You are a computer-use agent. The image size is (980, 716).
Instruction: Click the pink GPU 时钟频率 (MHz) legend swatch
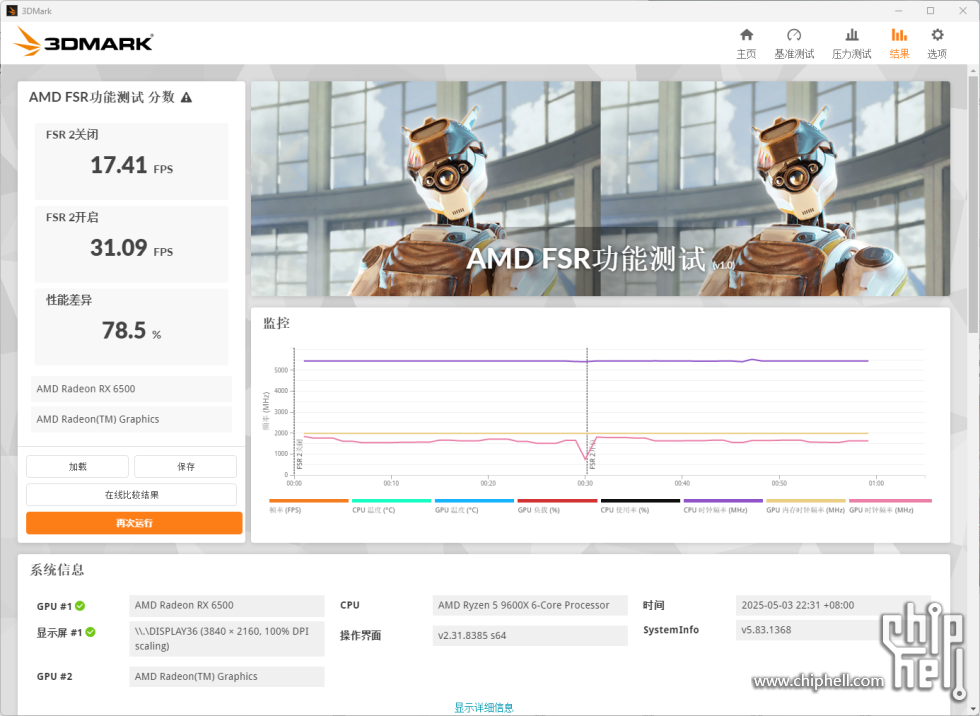(891, 500)
